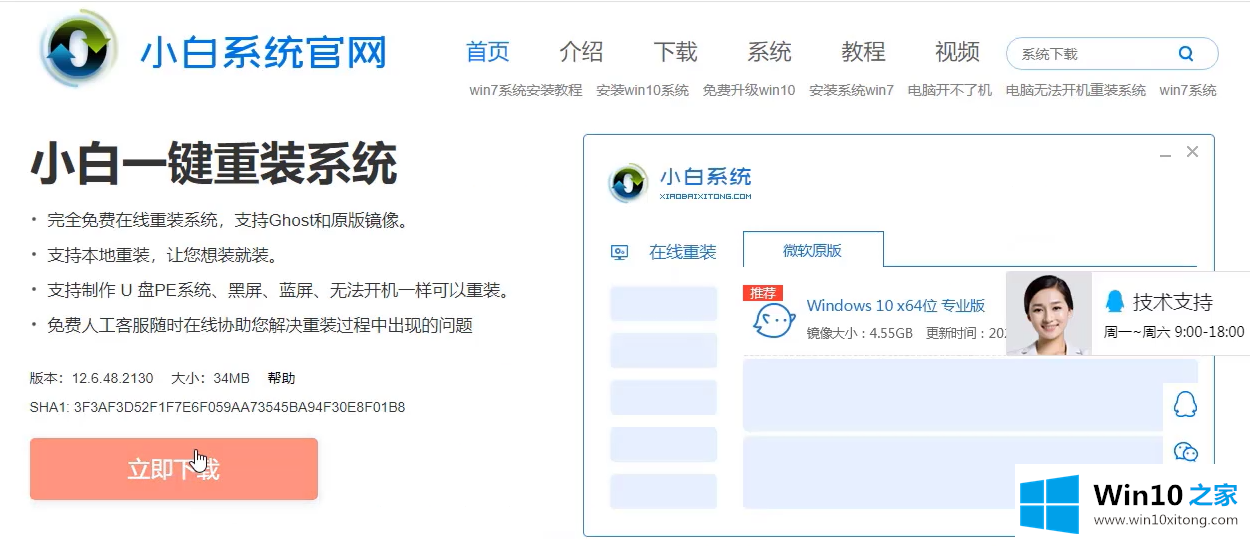Screen dimensions: 1250x546
Task: Open the 介绍 navigation item
Action: tap(581, 52)
